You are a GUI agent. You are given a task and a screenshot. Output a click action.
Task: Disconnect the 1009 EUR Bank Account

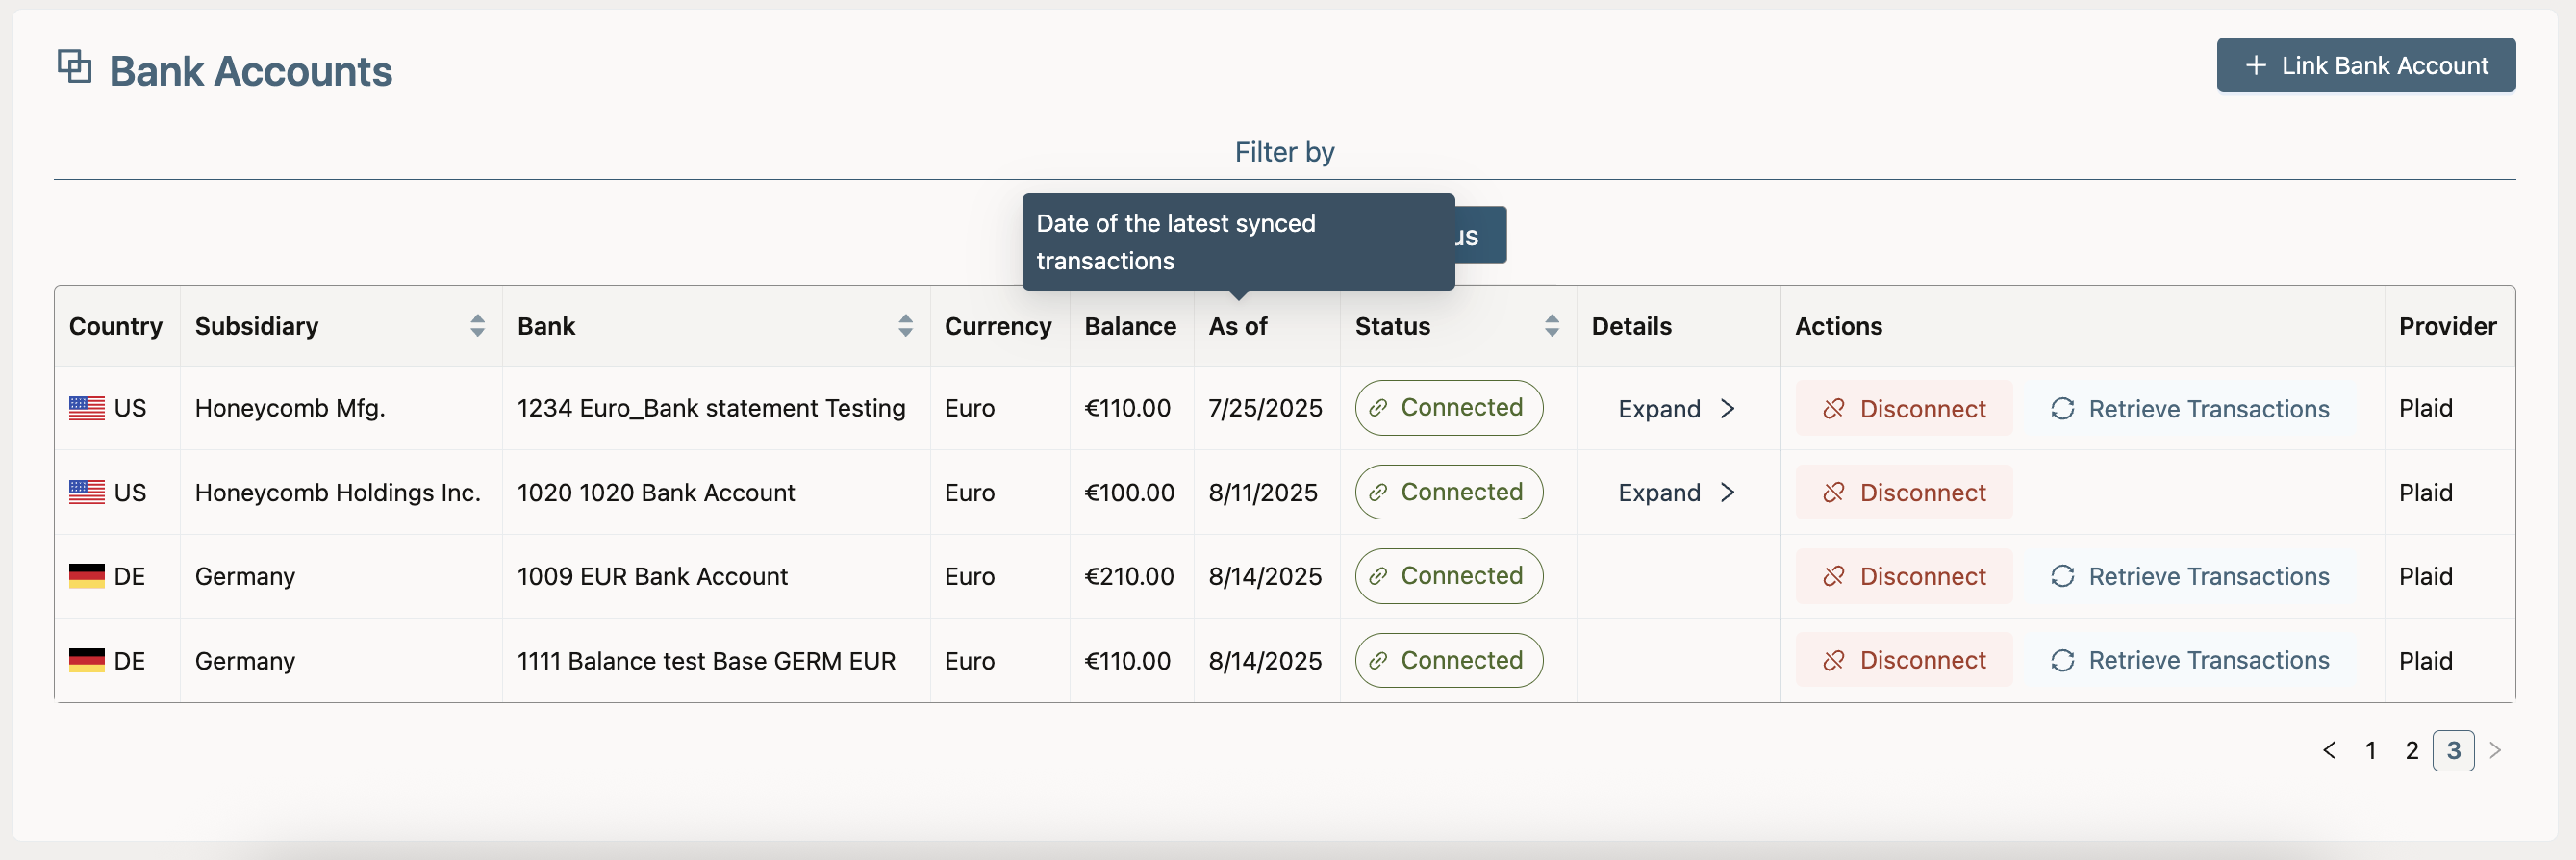tap(1903, 577)
